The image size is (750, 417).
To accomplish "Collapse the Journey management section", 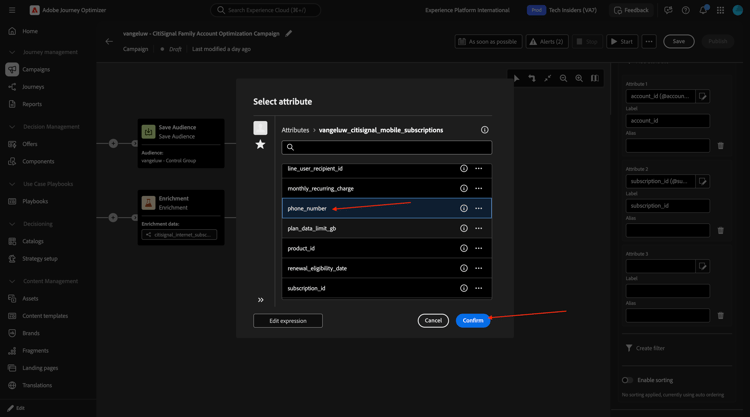I will 12,52.
